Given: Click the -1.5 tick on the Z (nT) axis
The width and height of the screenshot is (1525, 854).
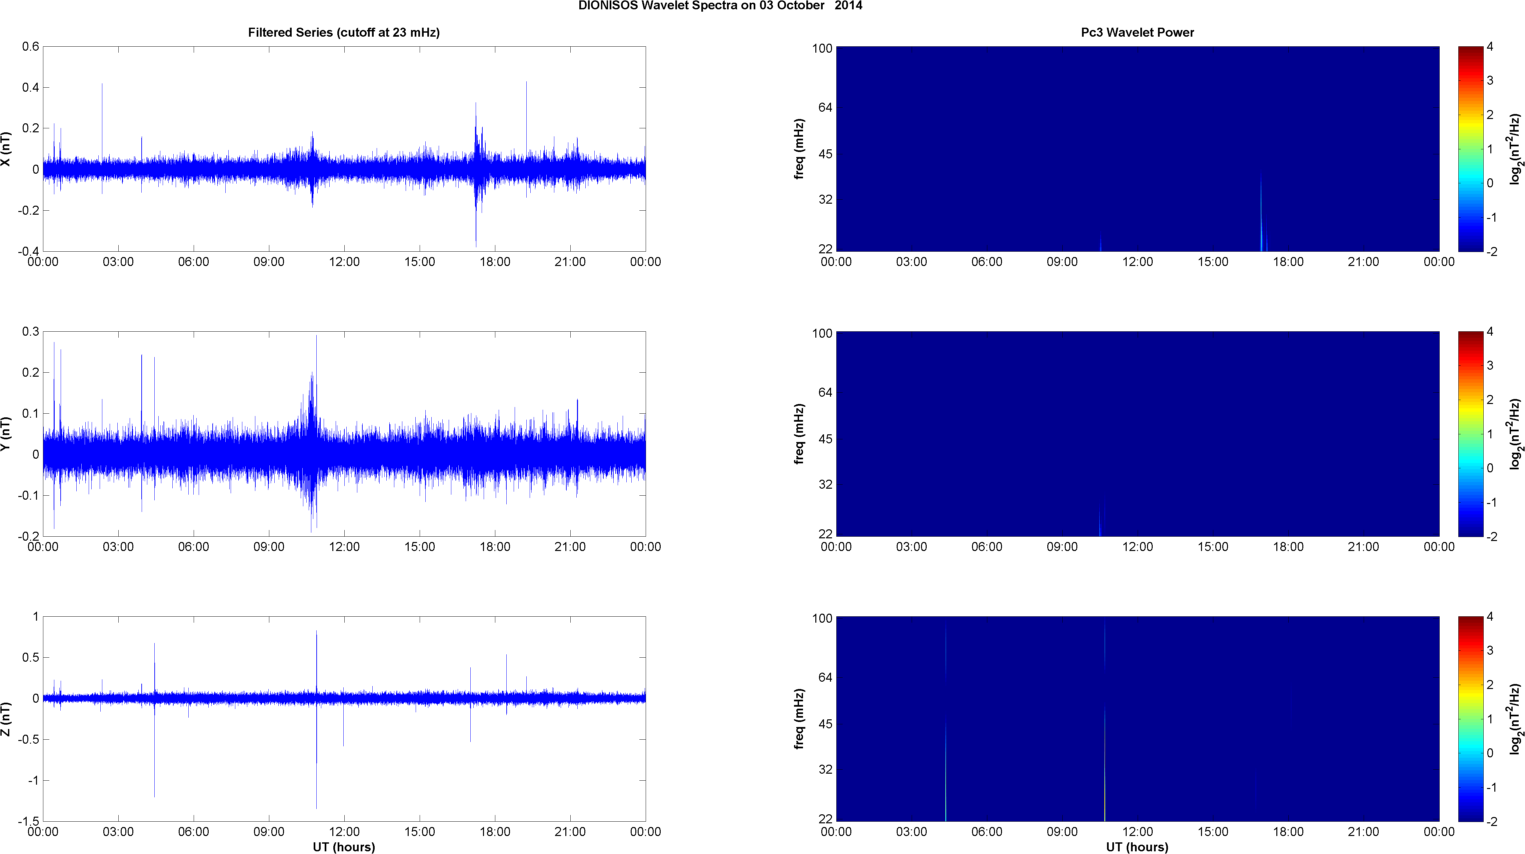Looking at the screenshot, I should pos(27,822).
